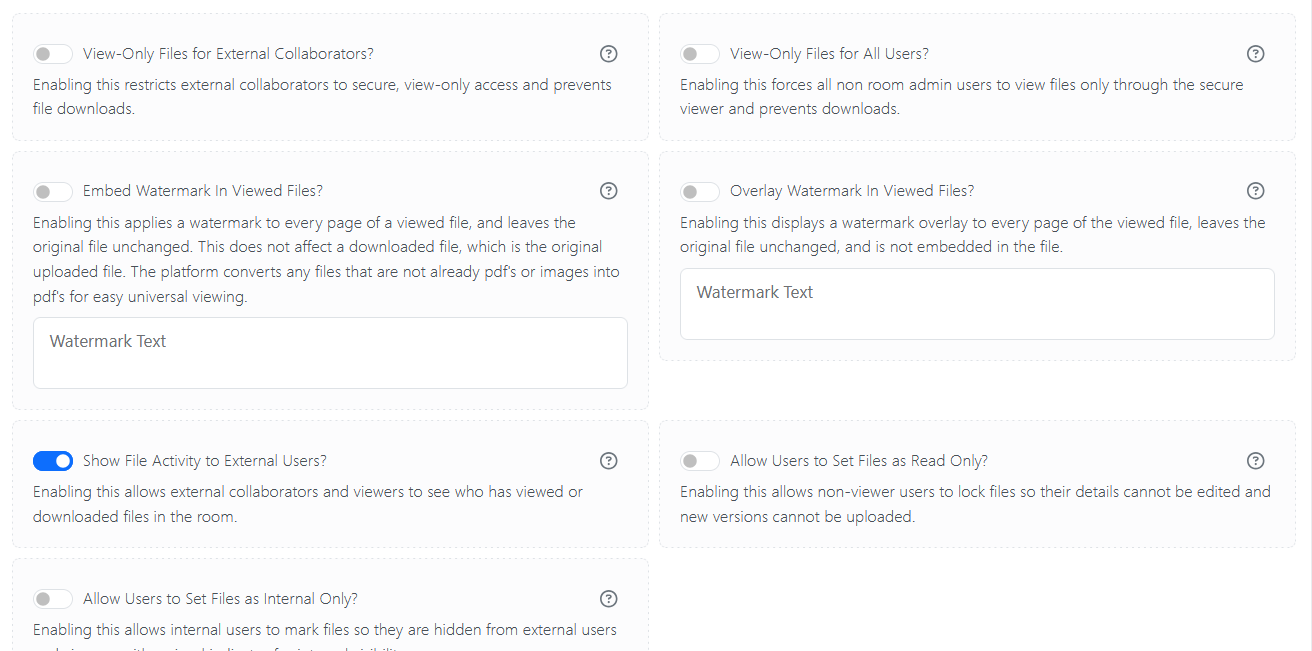
Task: Focus the Embed Watermark text field
Action: tap(330, 353)
